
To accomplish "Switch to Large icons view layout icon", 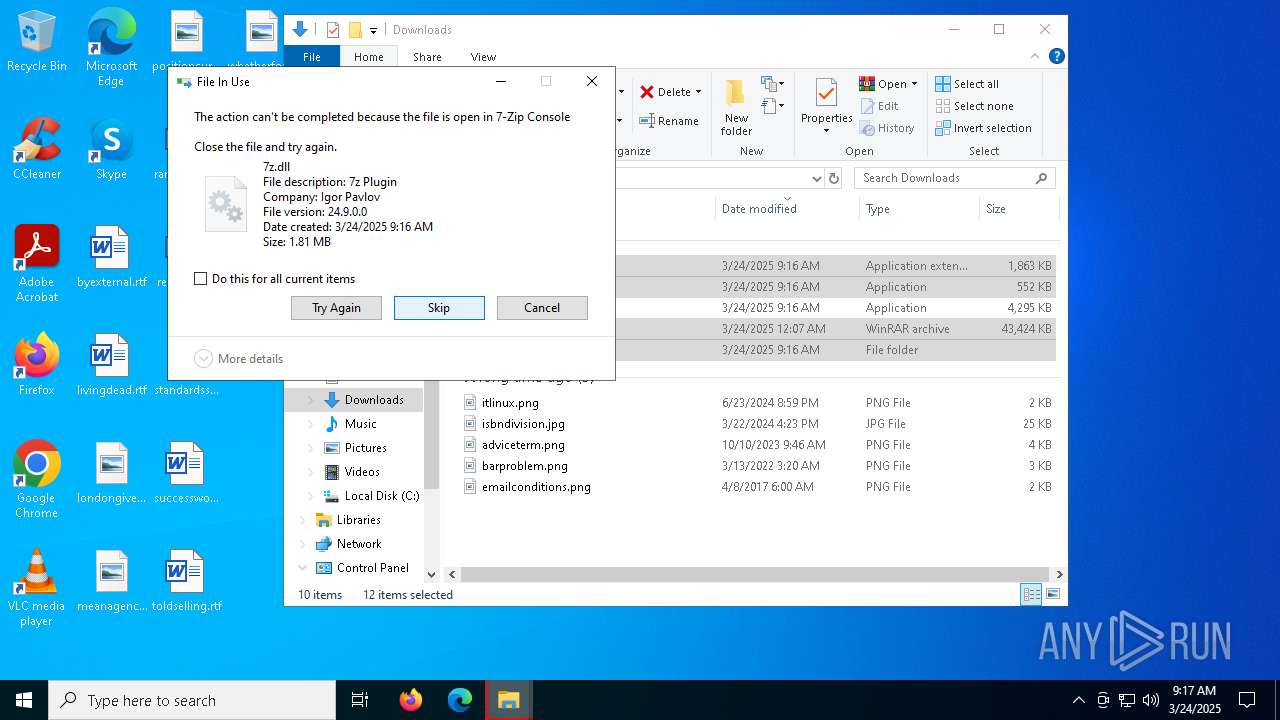I will [1052, 595].
